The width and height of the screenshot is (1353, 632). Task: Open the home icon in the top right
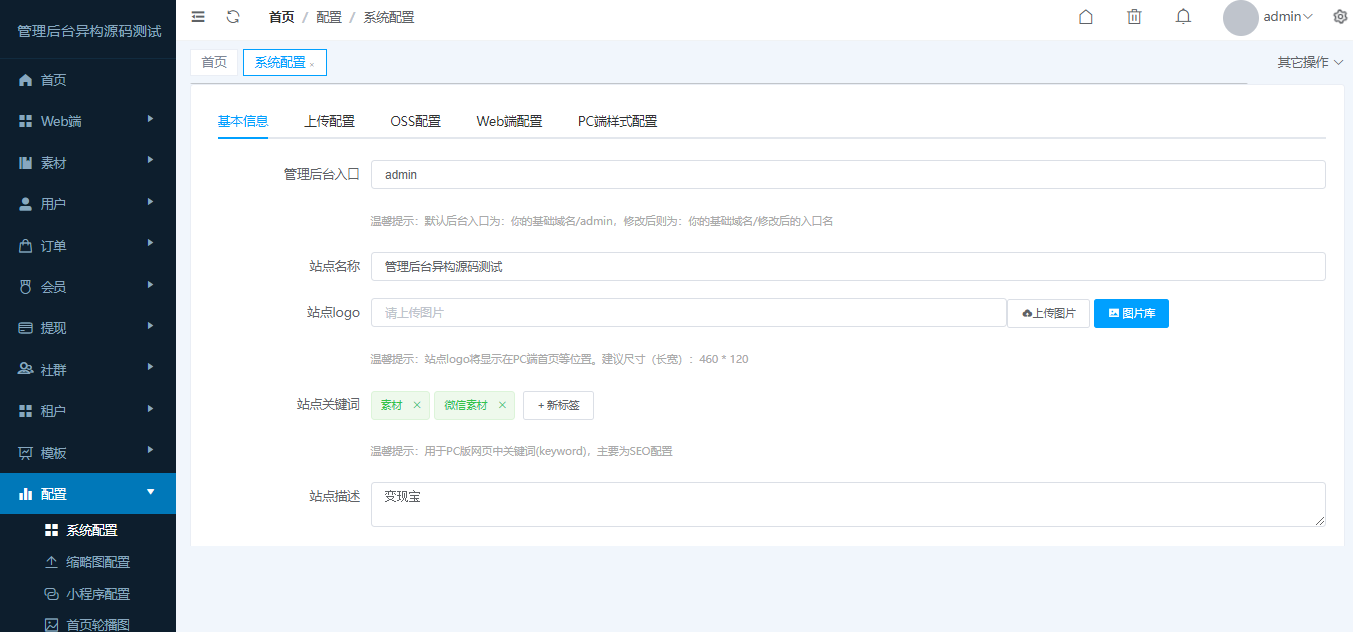click(1085, 16)
